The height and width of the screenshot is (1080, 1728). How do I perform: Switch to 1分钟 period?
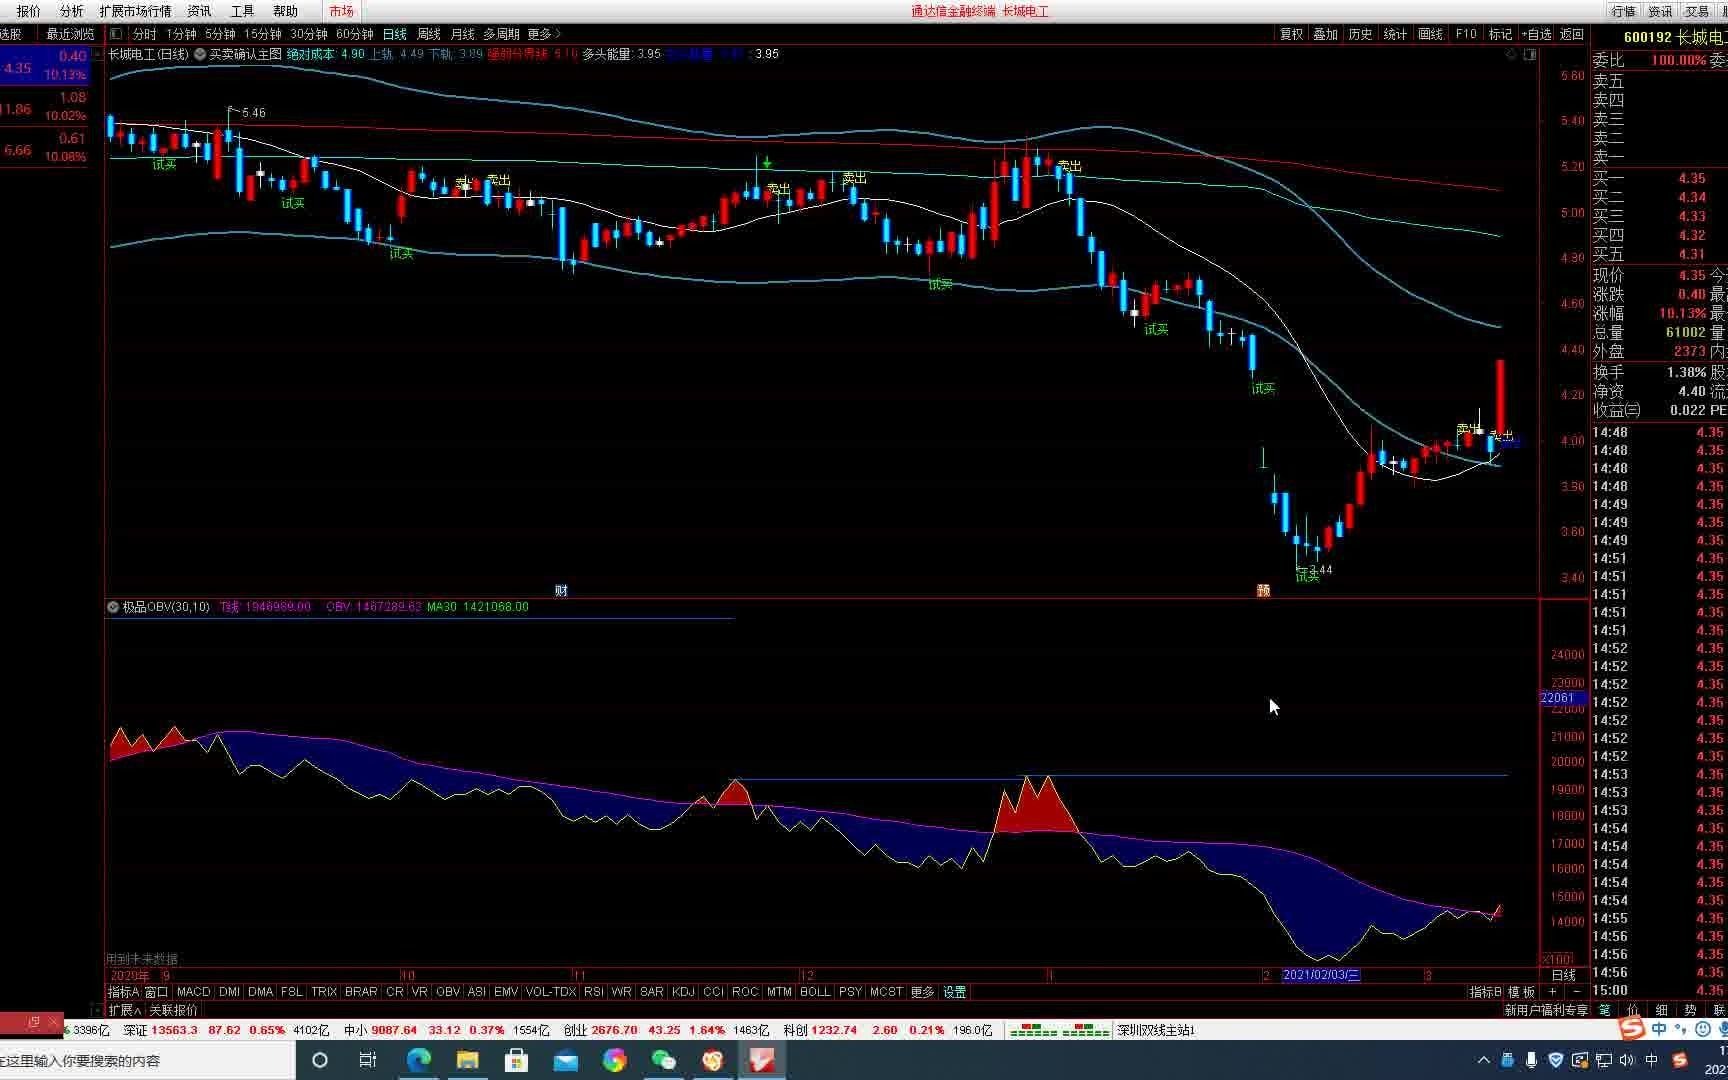(x=182, y=34)
